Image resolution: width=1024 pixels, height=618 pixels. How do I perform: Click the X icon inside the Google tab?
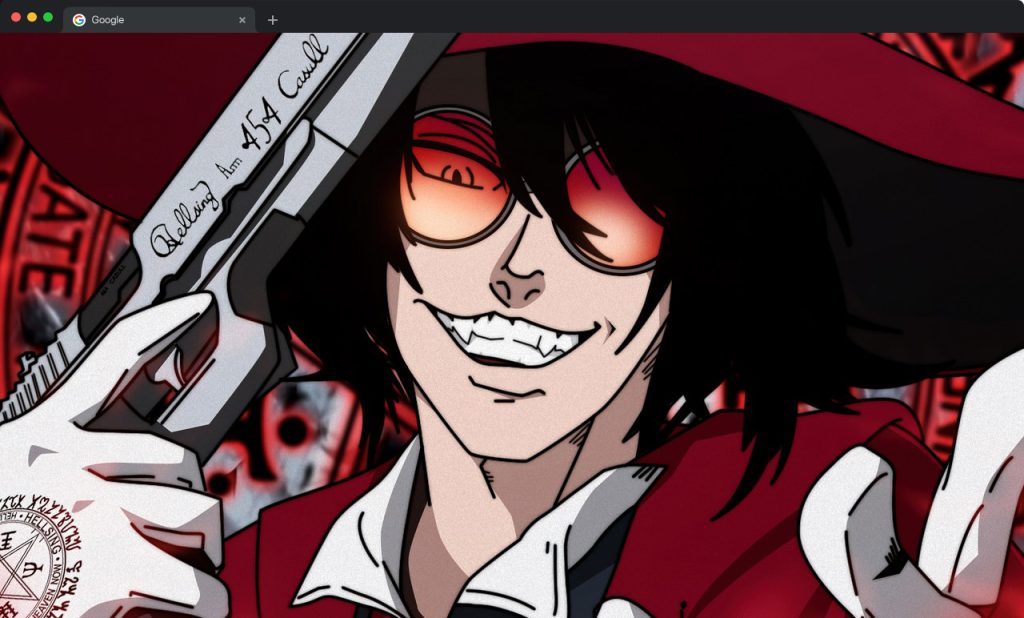click(242, 18)
